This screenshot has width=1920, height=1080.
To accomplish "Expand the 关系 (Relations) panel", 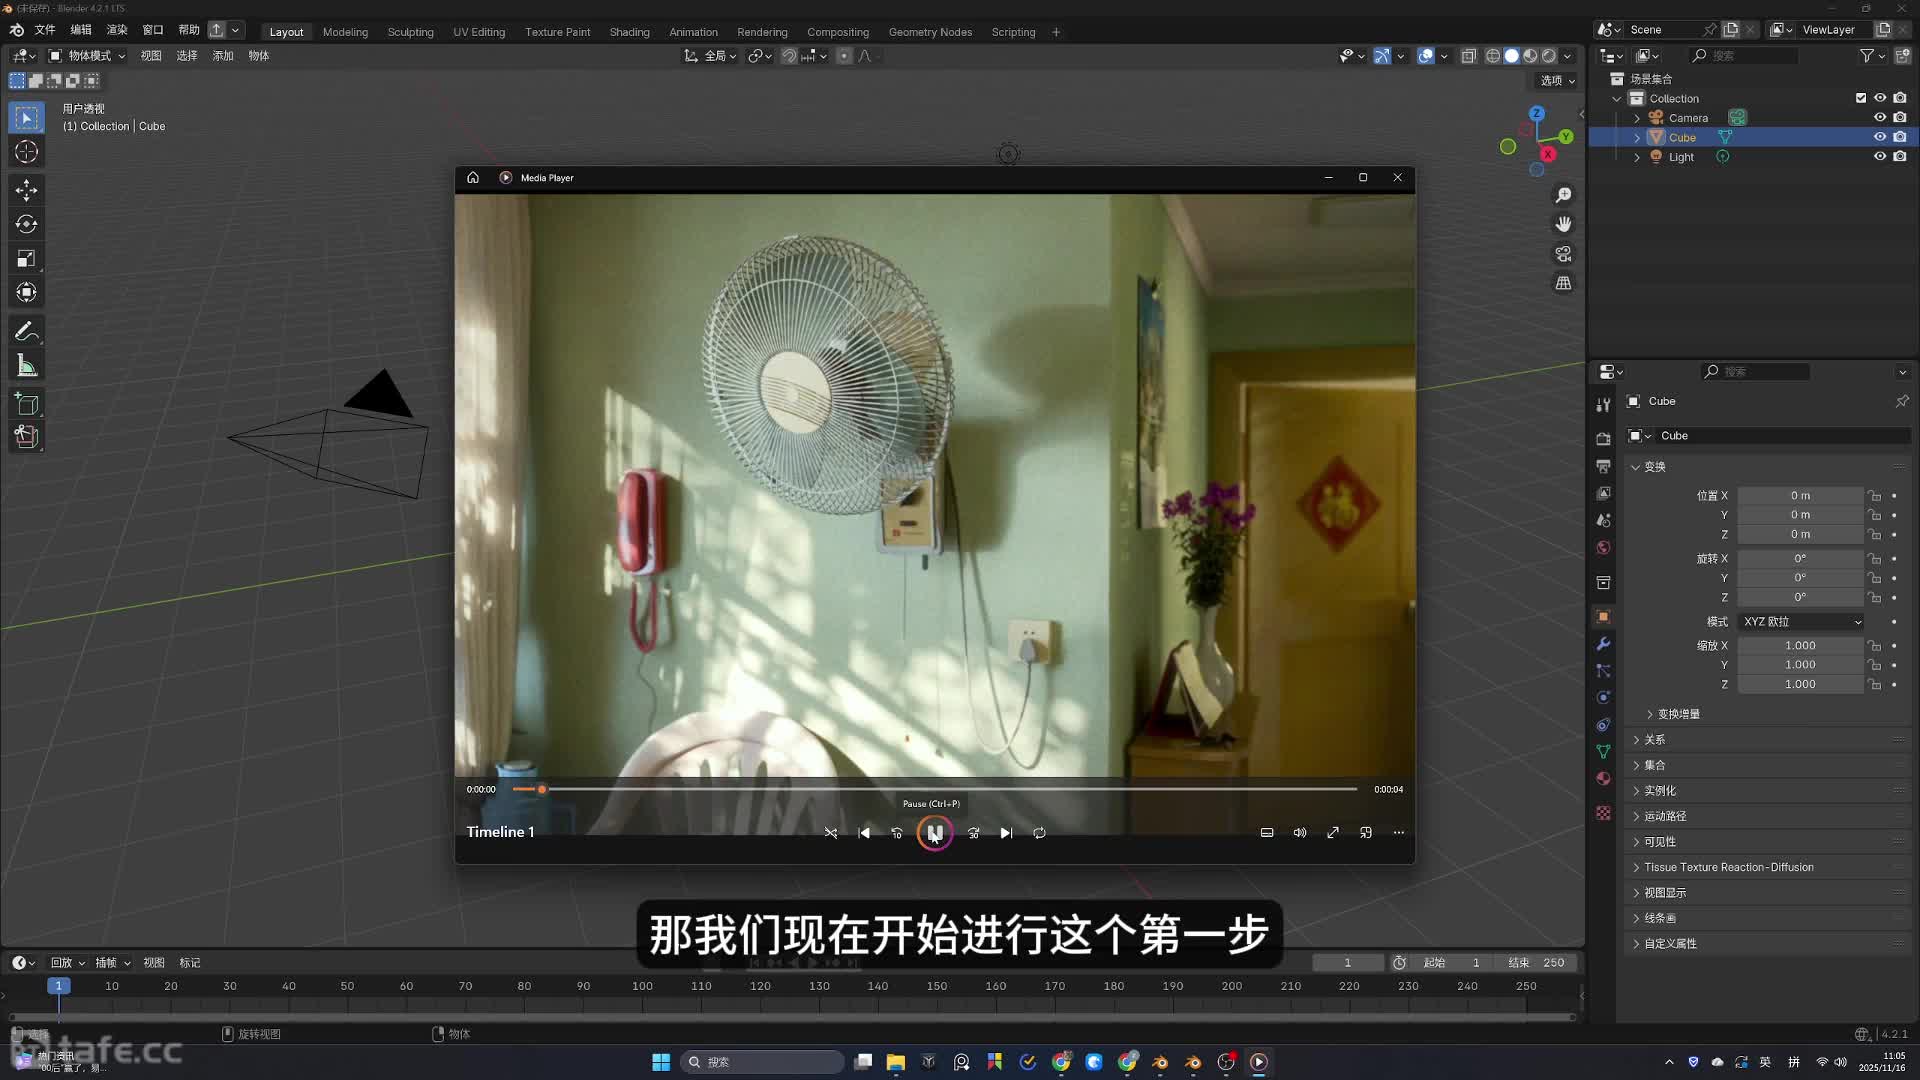I will [x=1655, y=740].
